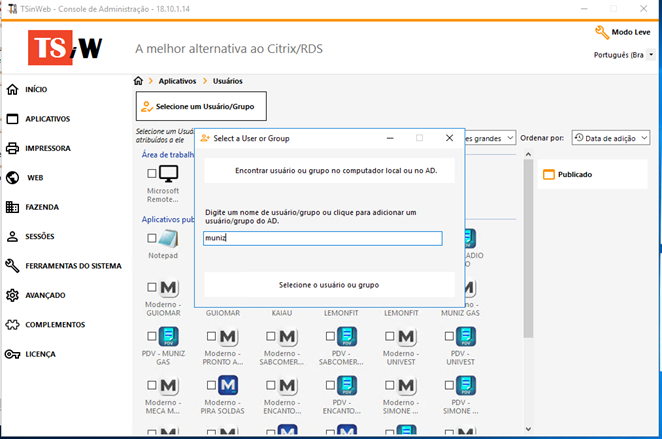Click the username text field containing muniz
Screen dimensions: 662x439
322,238
